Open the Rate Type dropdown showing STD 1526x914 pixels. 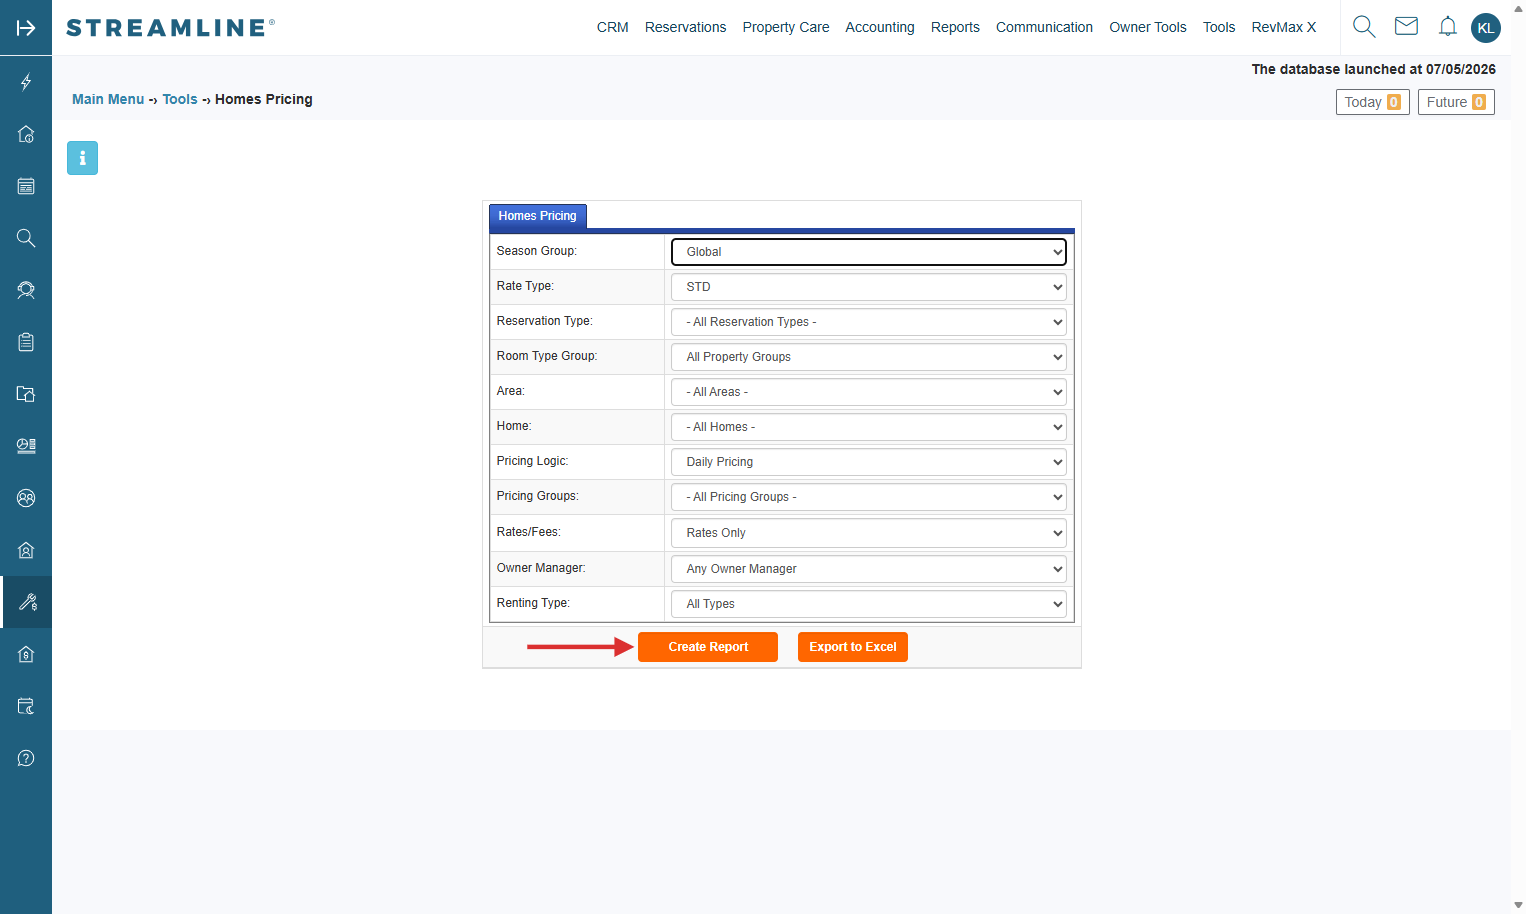pos(869,287)
